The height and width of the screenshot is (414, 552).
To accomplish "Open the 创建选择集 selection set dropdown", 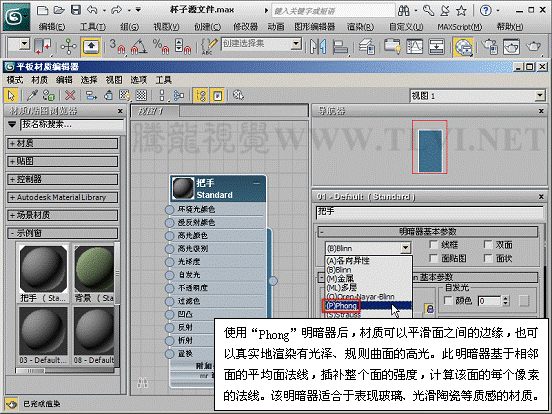I will [x=296, y=44].
